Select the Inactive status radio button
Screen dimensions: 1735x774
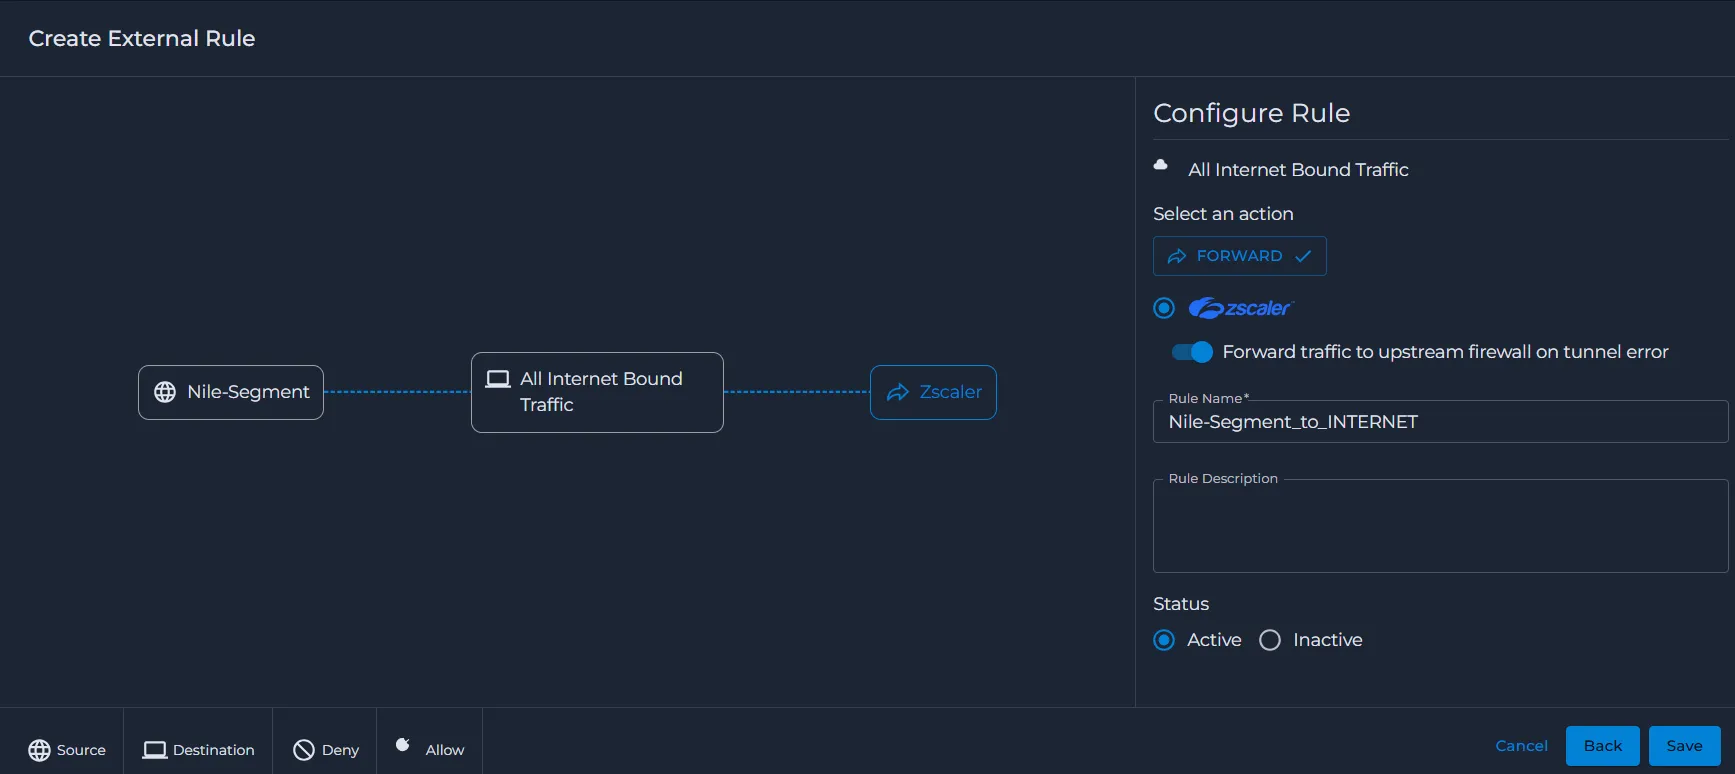1270,640
